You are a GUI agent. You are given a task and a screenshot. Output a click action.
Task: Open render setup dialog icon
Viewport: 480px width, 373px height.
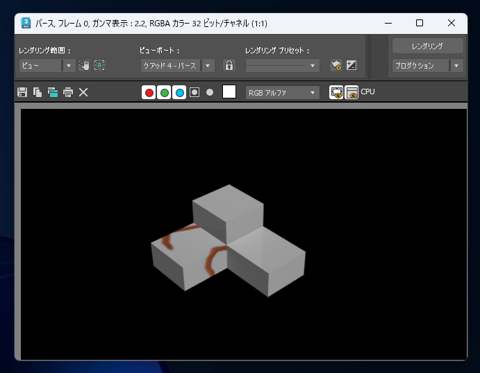tap(336, 65)
